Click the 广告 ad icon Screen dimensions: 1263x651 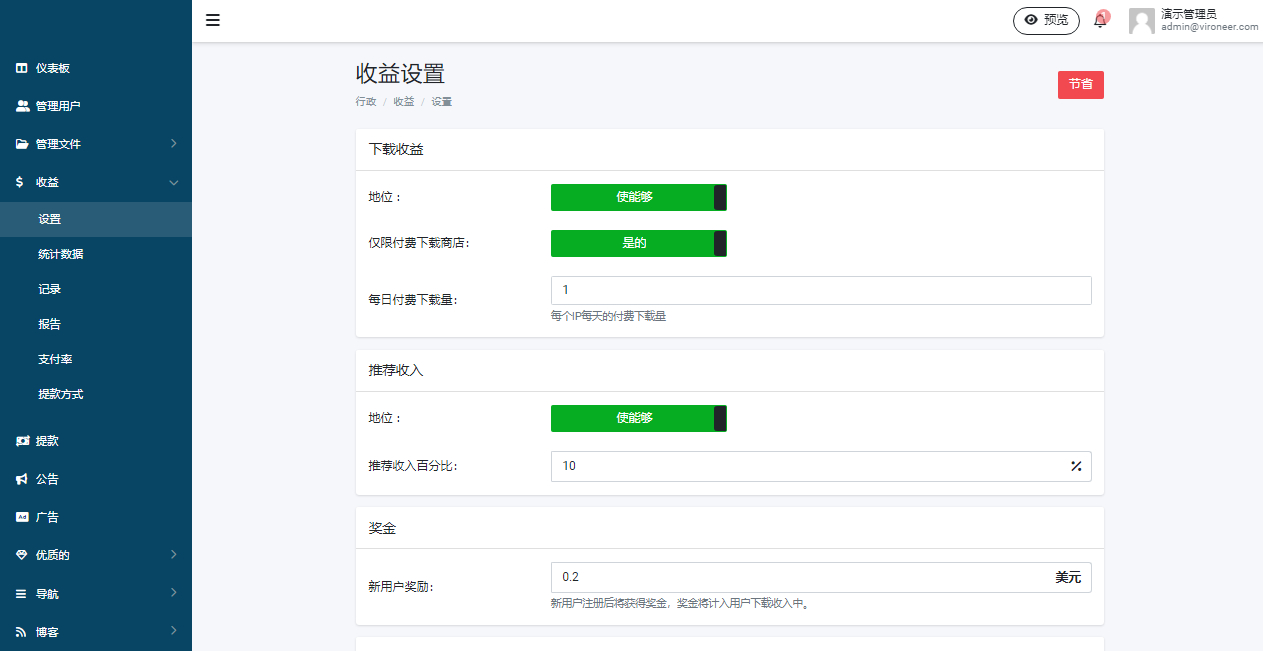tap(21, 517)
